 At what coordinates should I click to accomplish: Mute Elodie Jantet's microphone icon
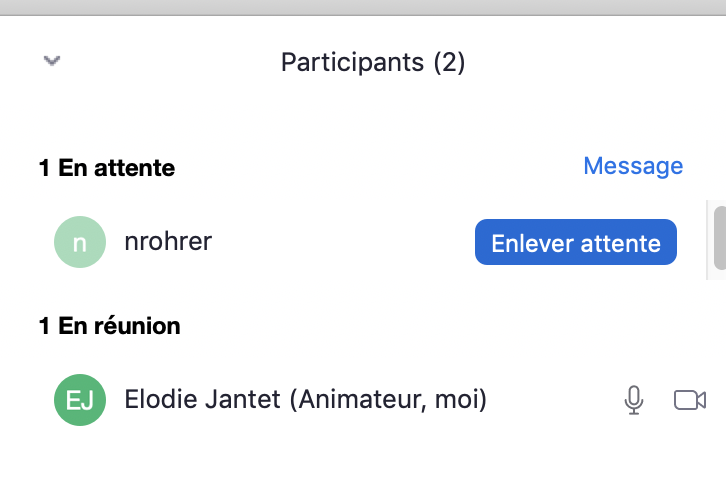(633, 400)
